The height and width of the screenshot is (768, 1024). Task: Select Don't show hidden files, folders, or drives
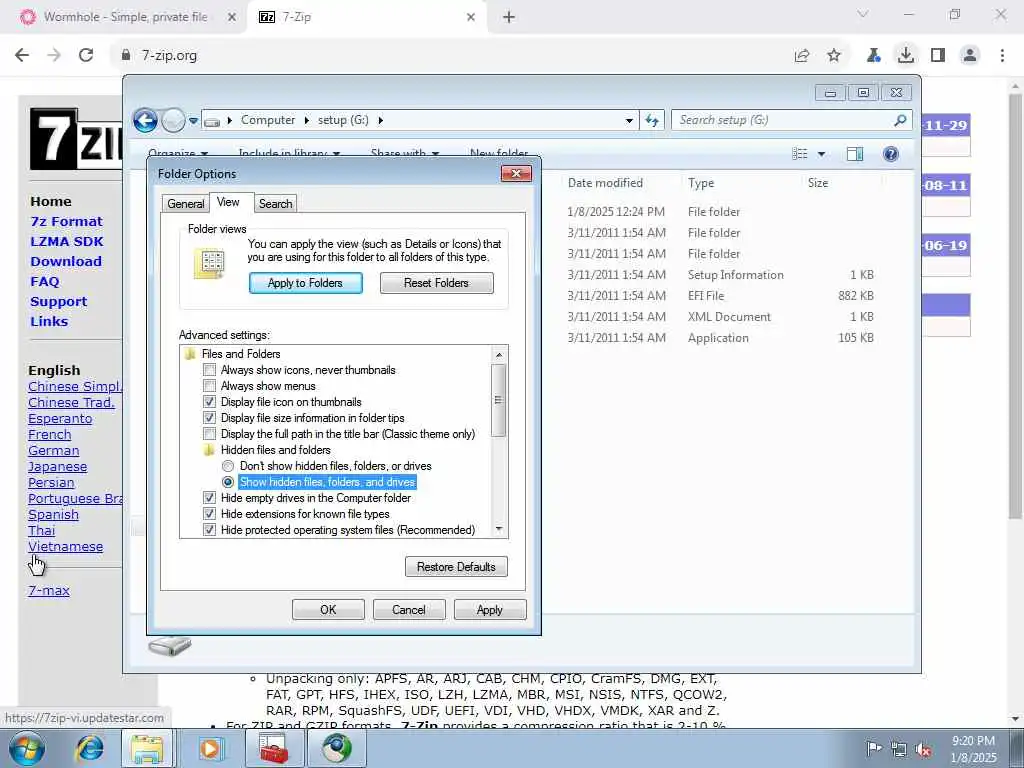click(x=228, y=466)
